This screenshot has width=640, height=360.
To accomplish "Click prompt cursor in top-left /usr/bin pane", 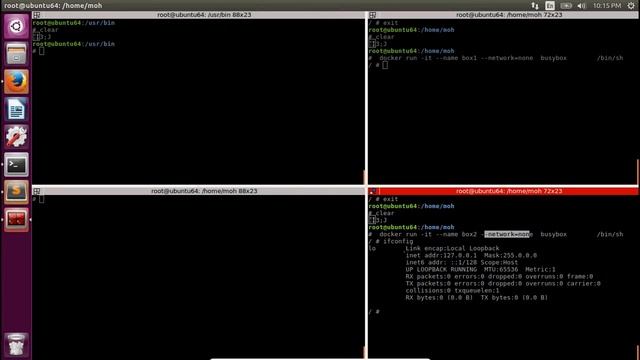I will [42, 51].
